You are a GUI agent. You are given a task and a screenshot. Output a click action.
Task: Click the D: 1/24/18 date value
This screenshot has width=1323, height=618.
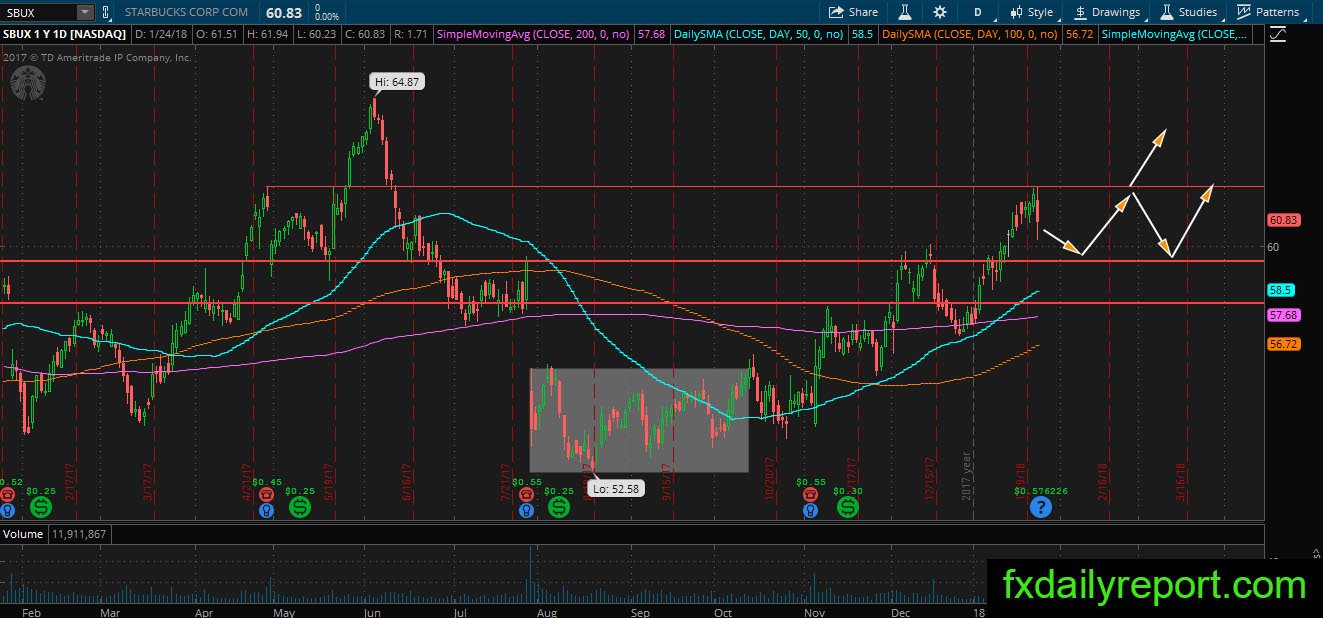point(161,34)
